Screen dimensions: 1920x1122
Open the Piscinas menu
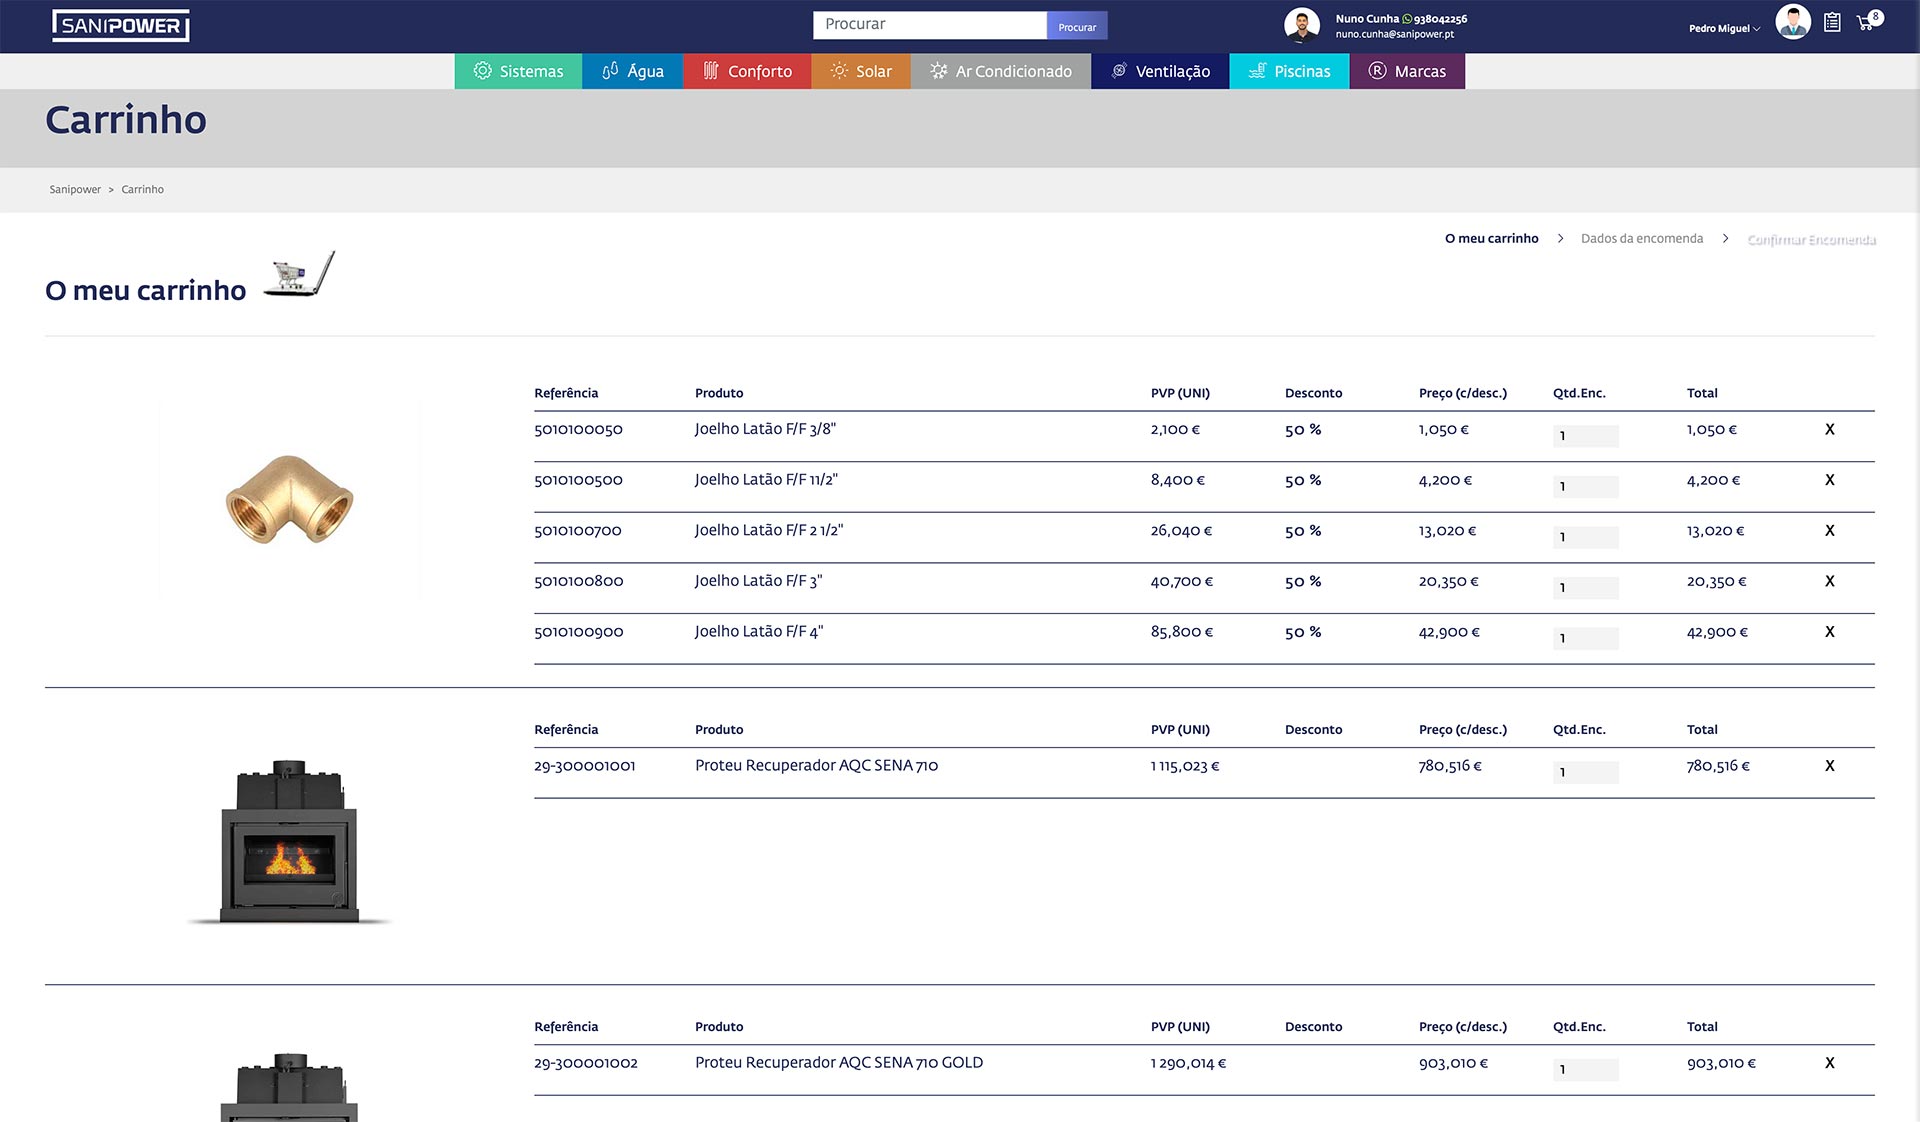pyautogui.click(x=1289, y=71)
